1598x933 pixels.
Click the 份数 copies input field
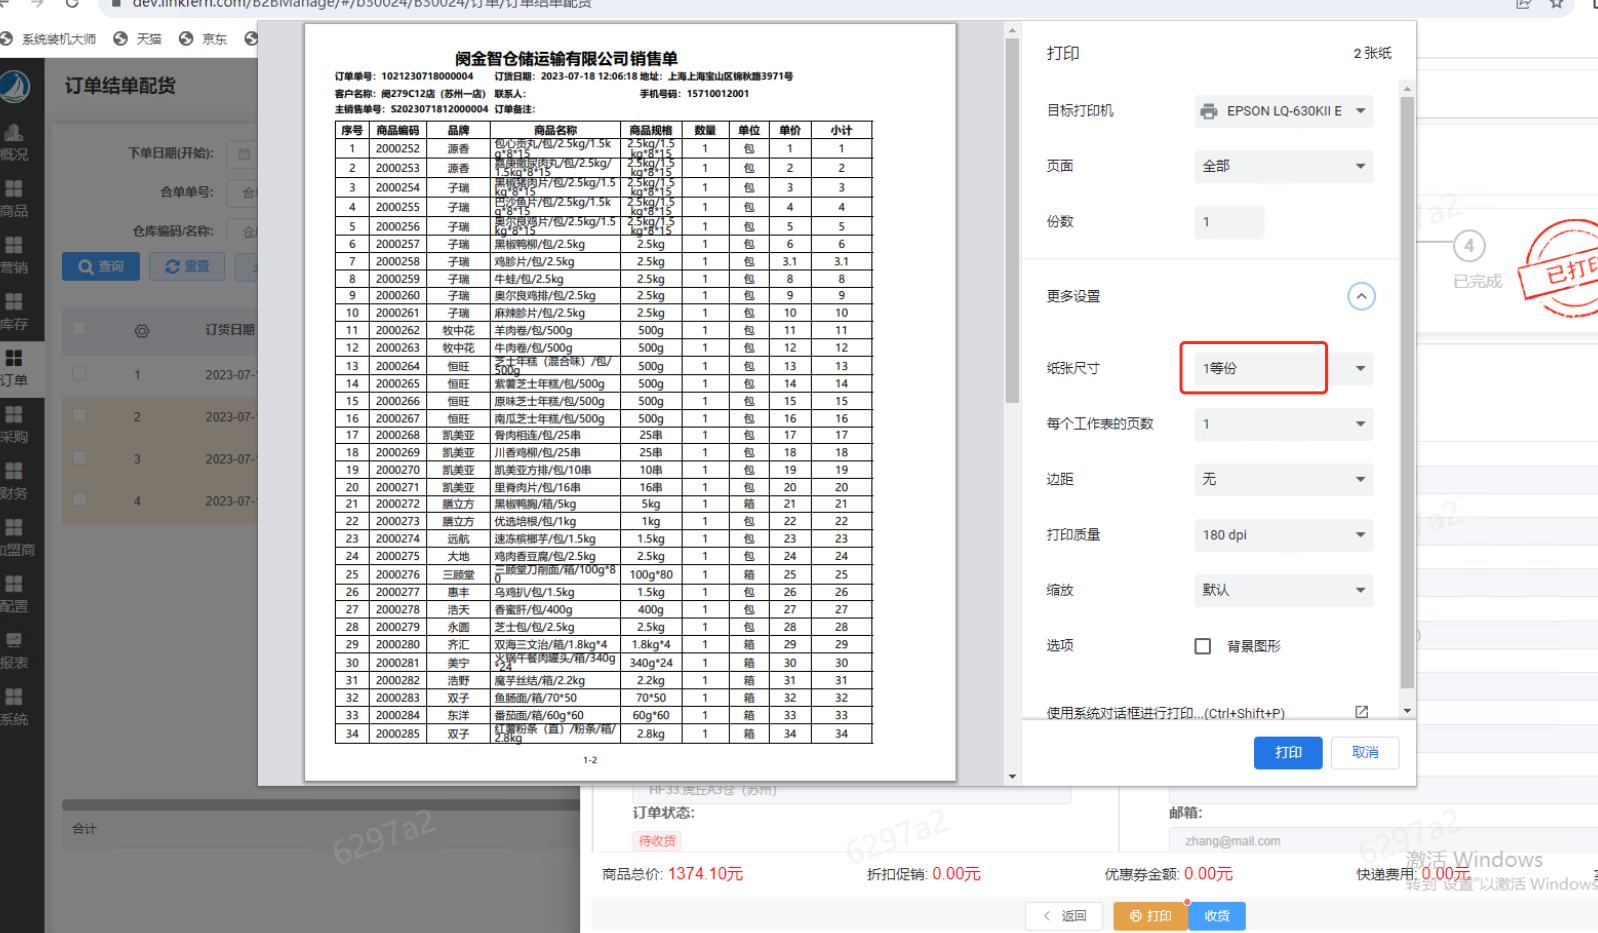pos(1229,222)
